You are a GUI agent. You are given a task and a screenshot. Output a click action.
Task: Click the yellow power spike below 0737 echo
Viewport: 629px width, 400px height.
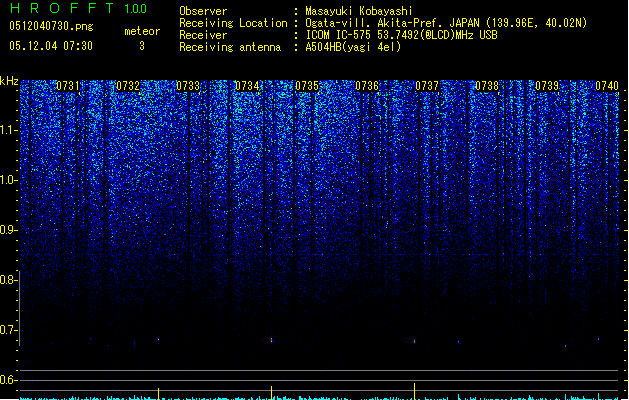pos(414,391)
